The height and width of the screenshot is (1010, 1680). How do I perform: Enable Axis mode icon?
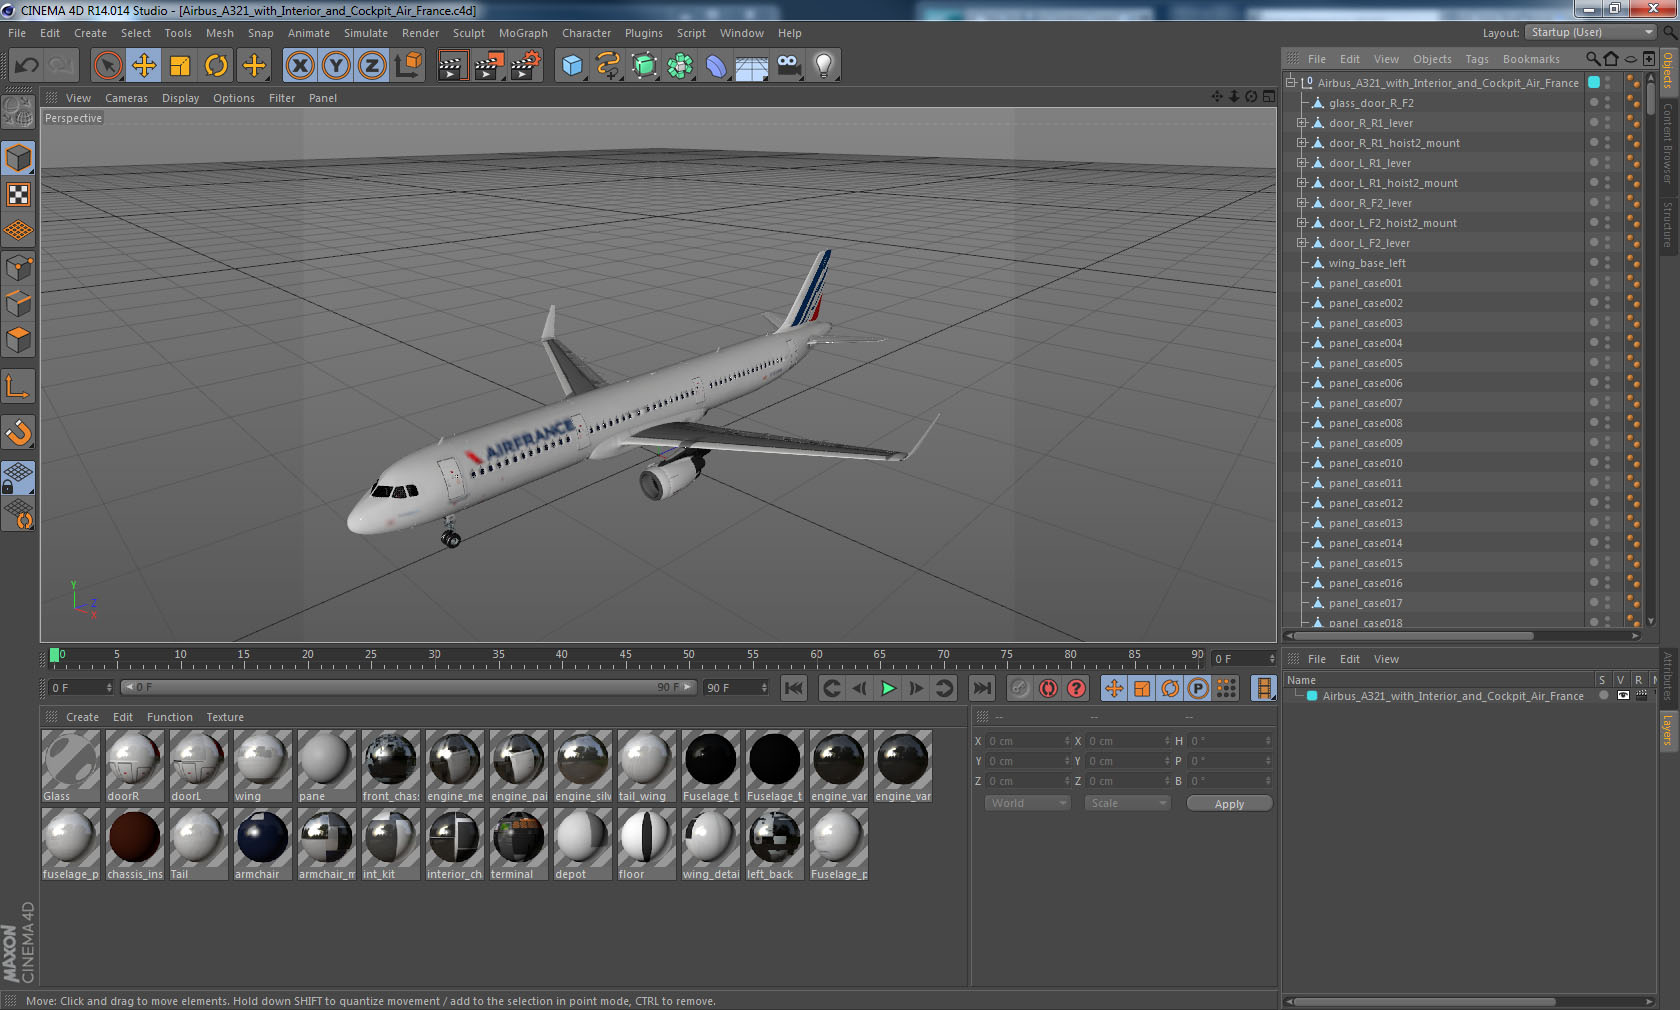coord(18,387)
